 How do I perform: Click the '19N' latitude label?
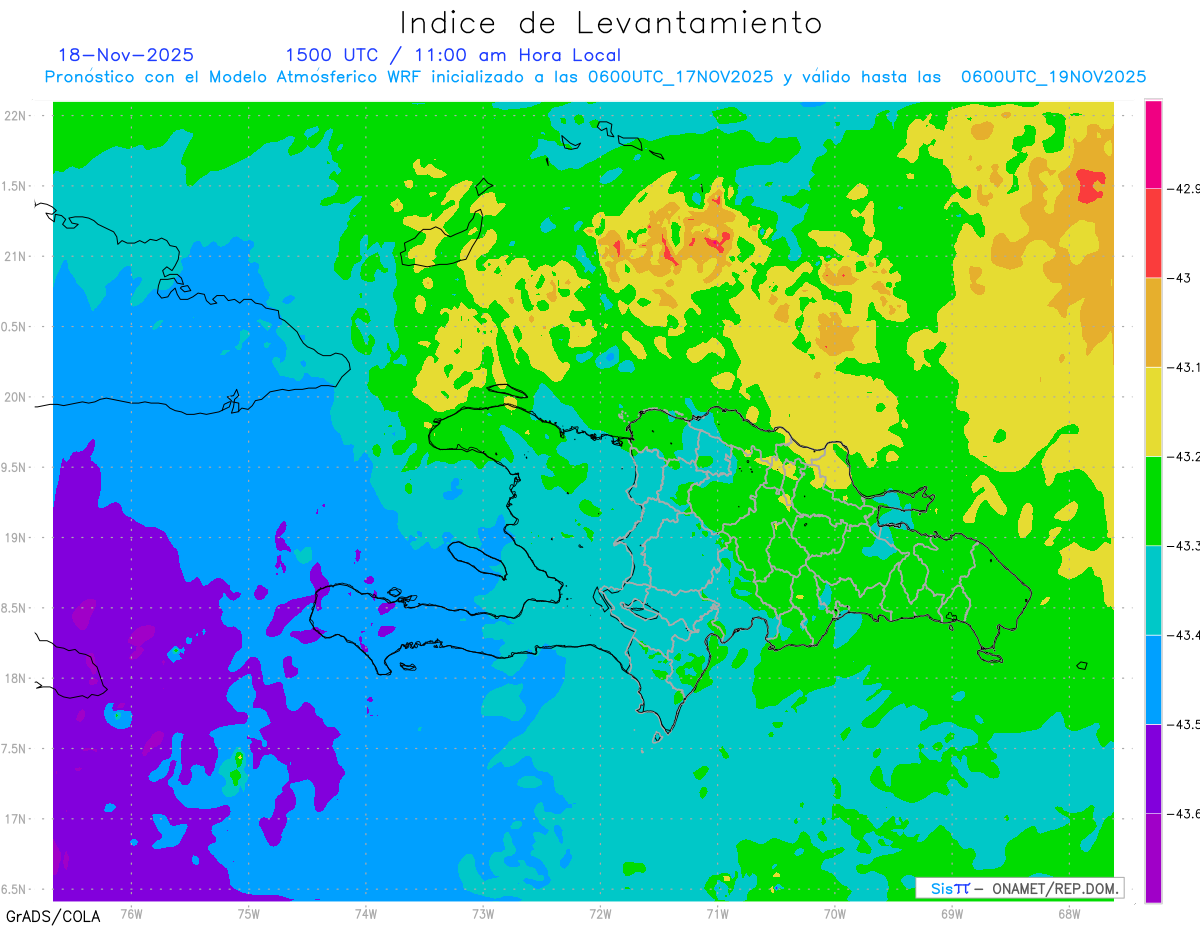point(15,538)
